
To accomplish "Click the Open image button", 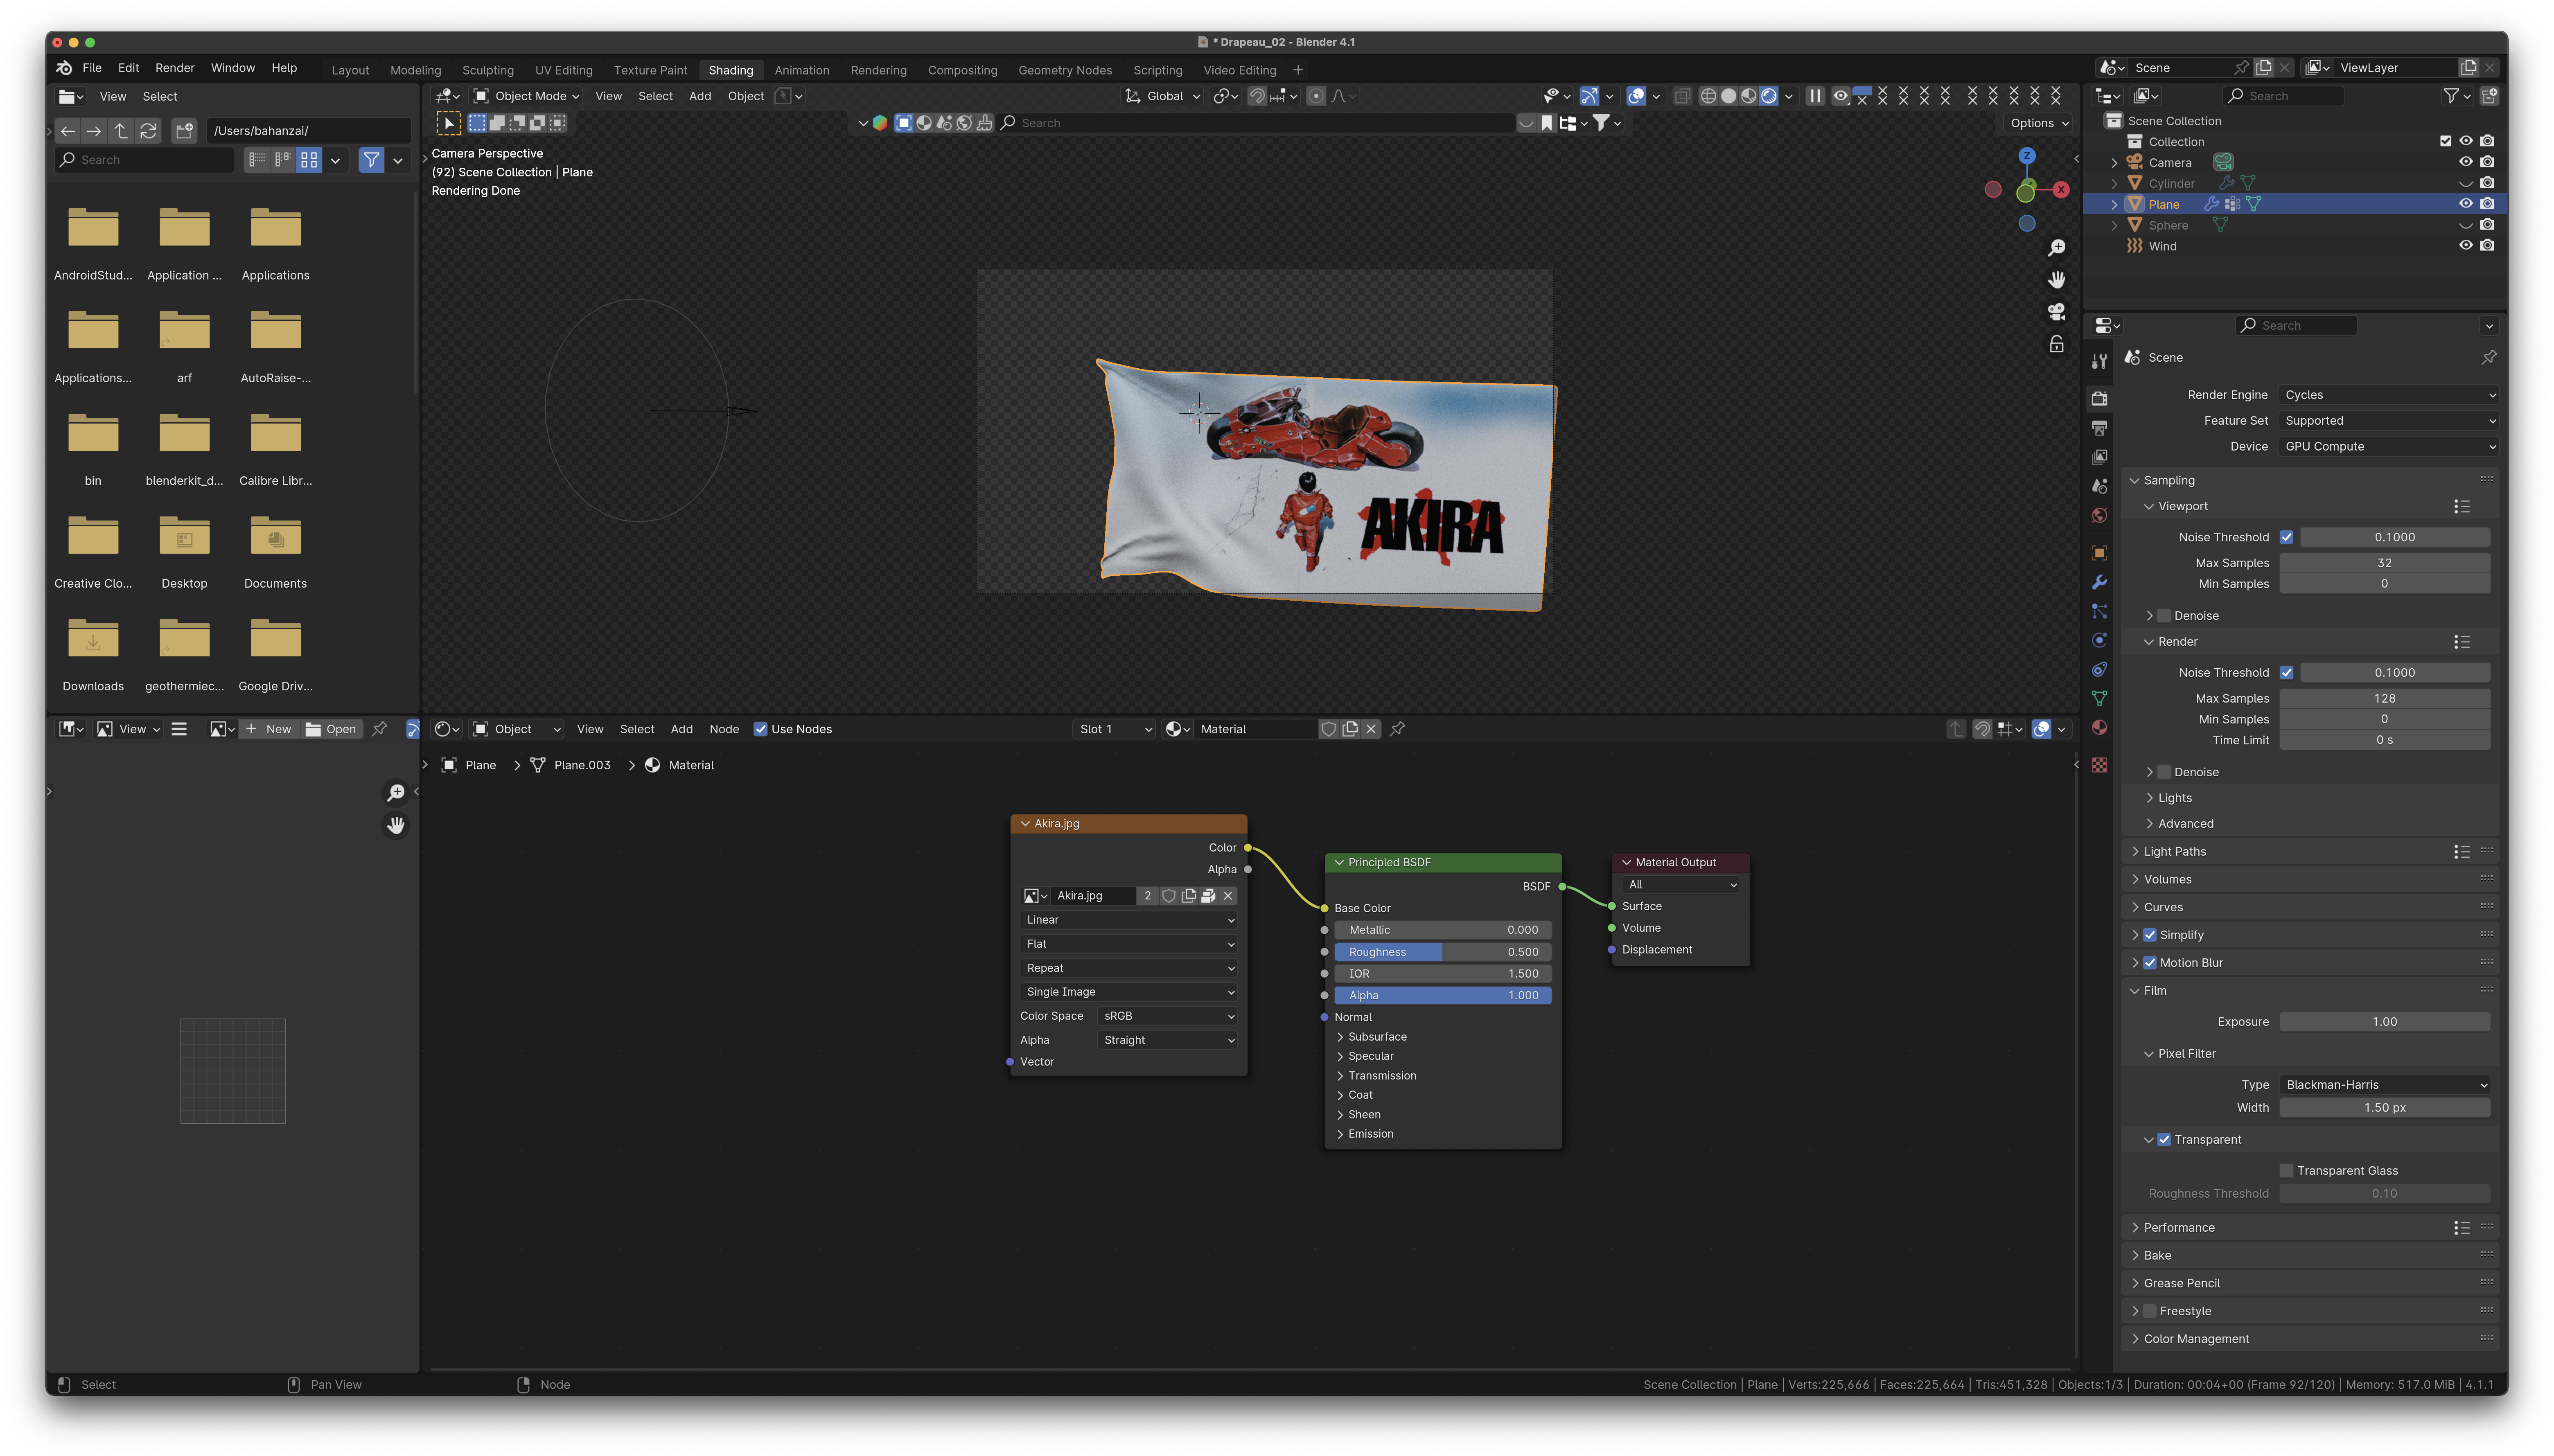I will click(331, 729).
